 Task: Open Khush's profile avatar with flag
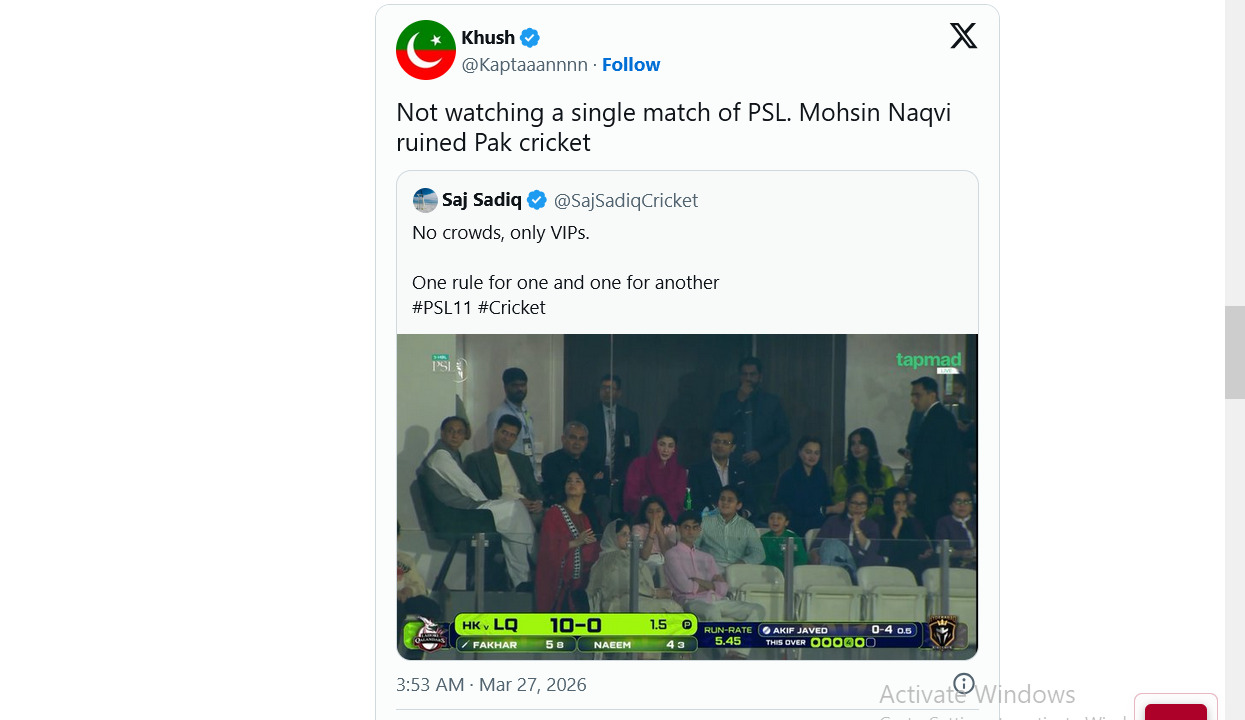click(426, 50)
